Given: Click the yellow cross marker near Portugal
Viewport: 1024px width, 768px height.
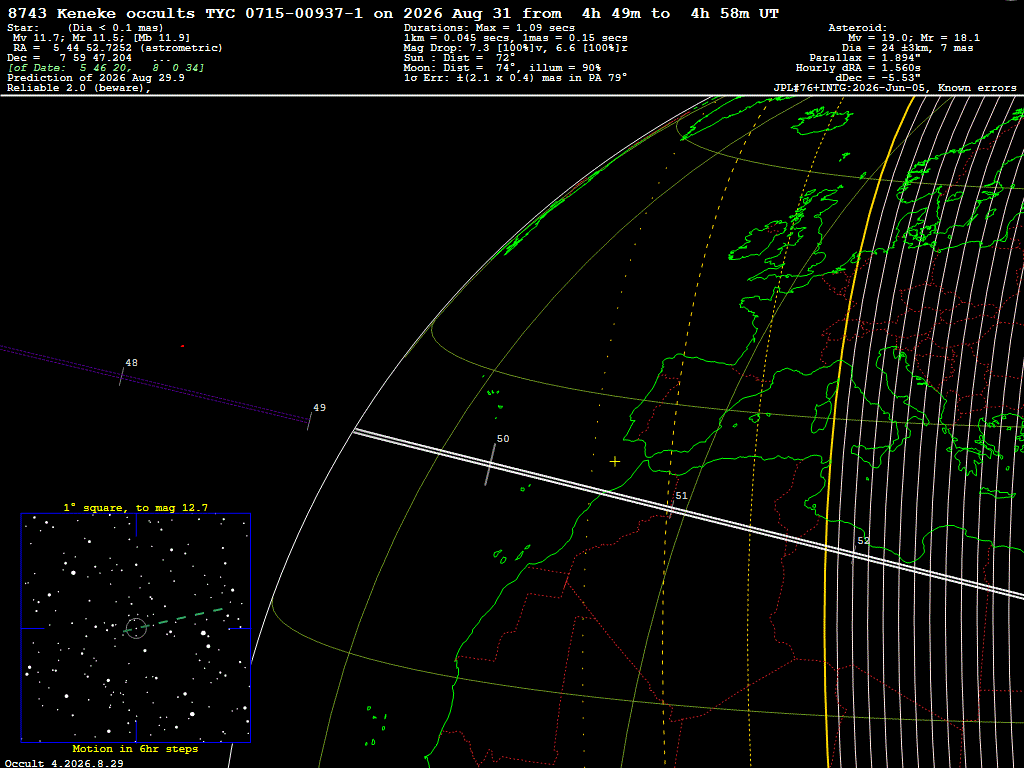Looking at the screenshot, I should click(615, 462).
